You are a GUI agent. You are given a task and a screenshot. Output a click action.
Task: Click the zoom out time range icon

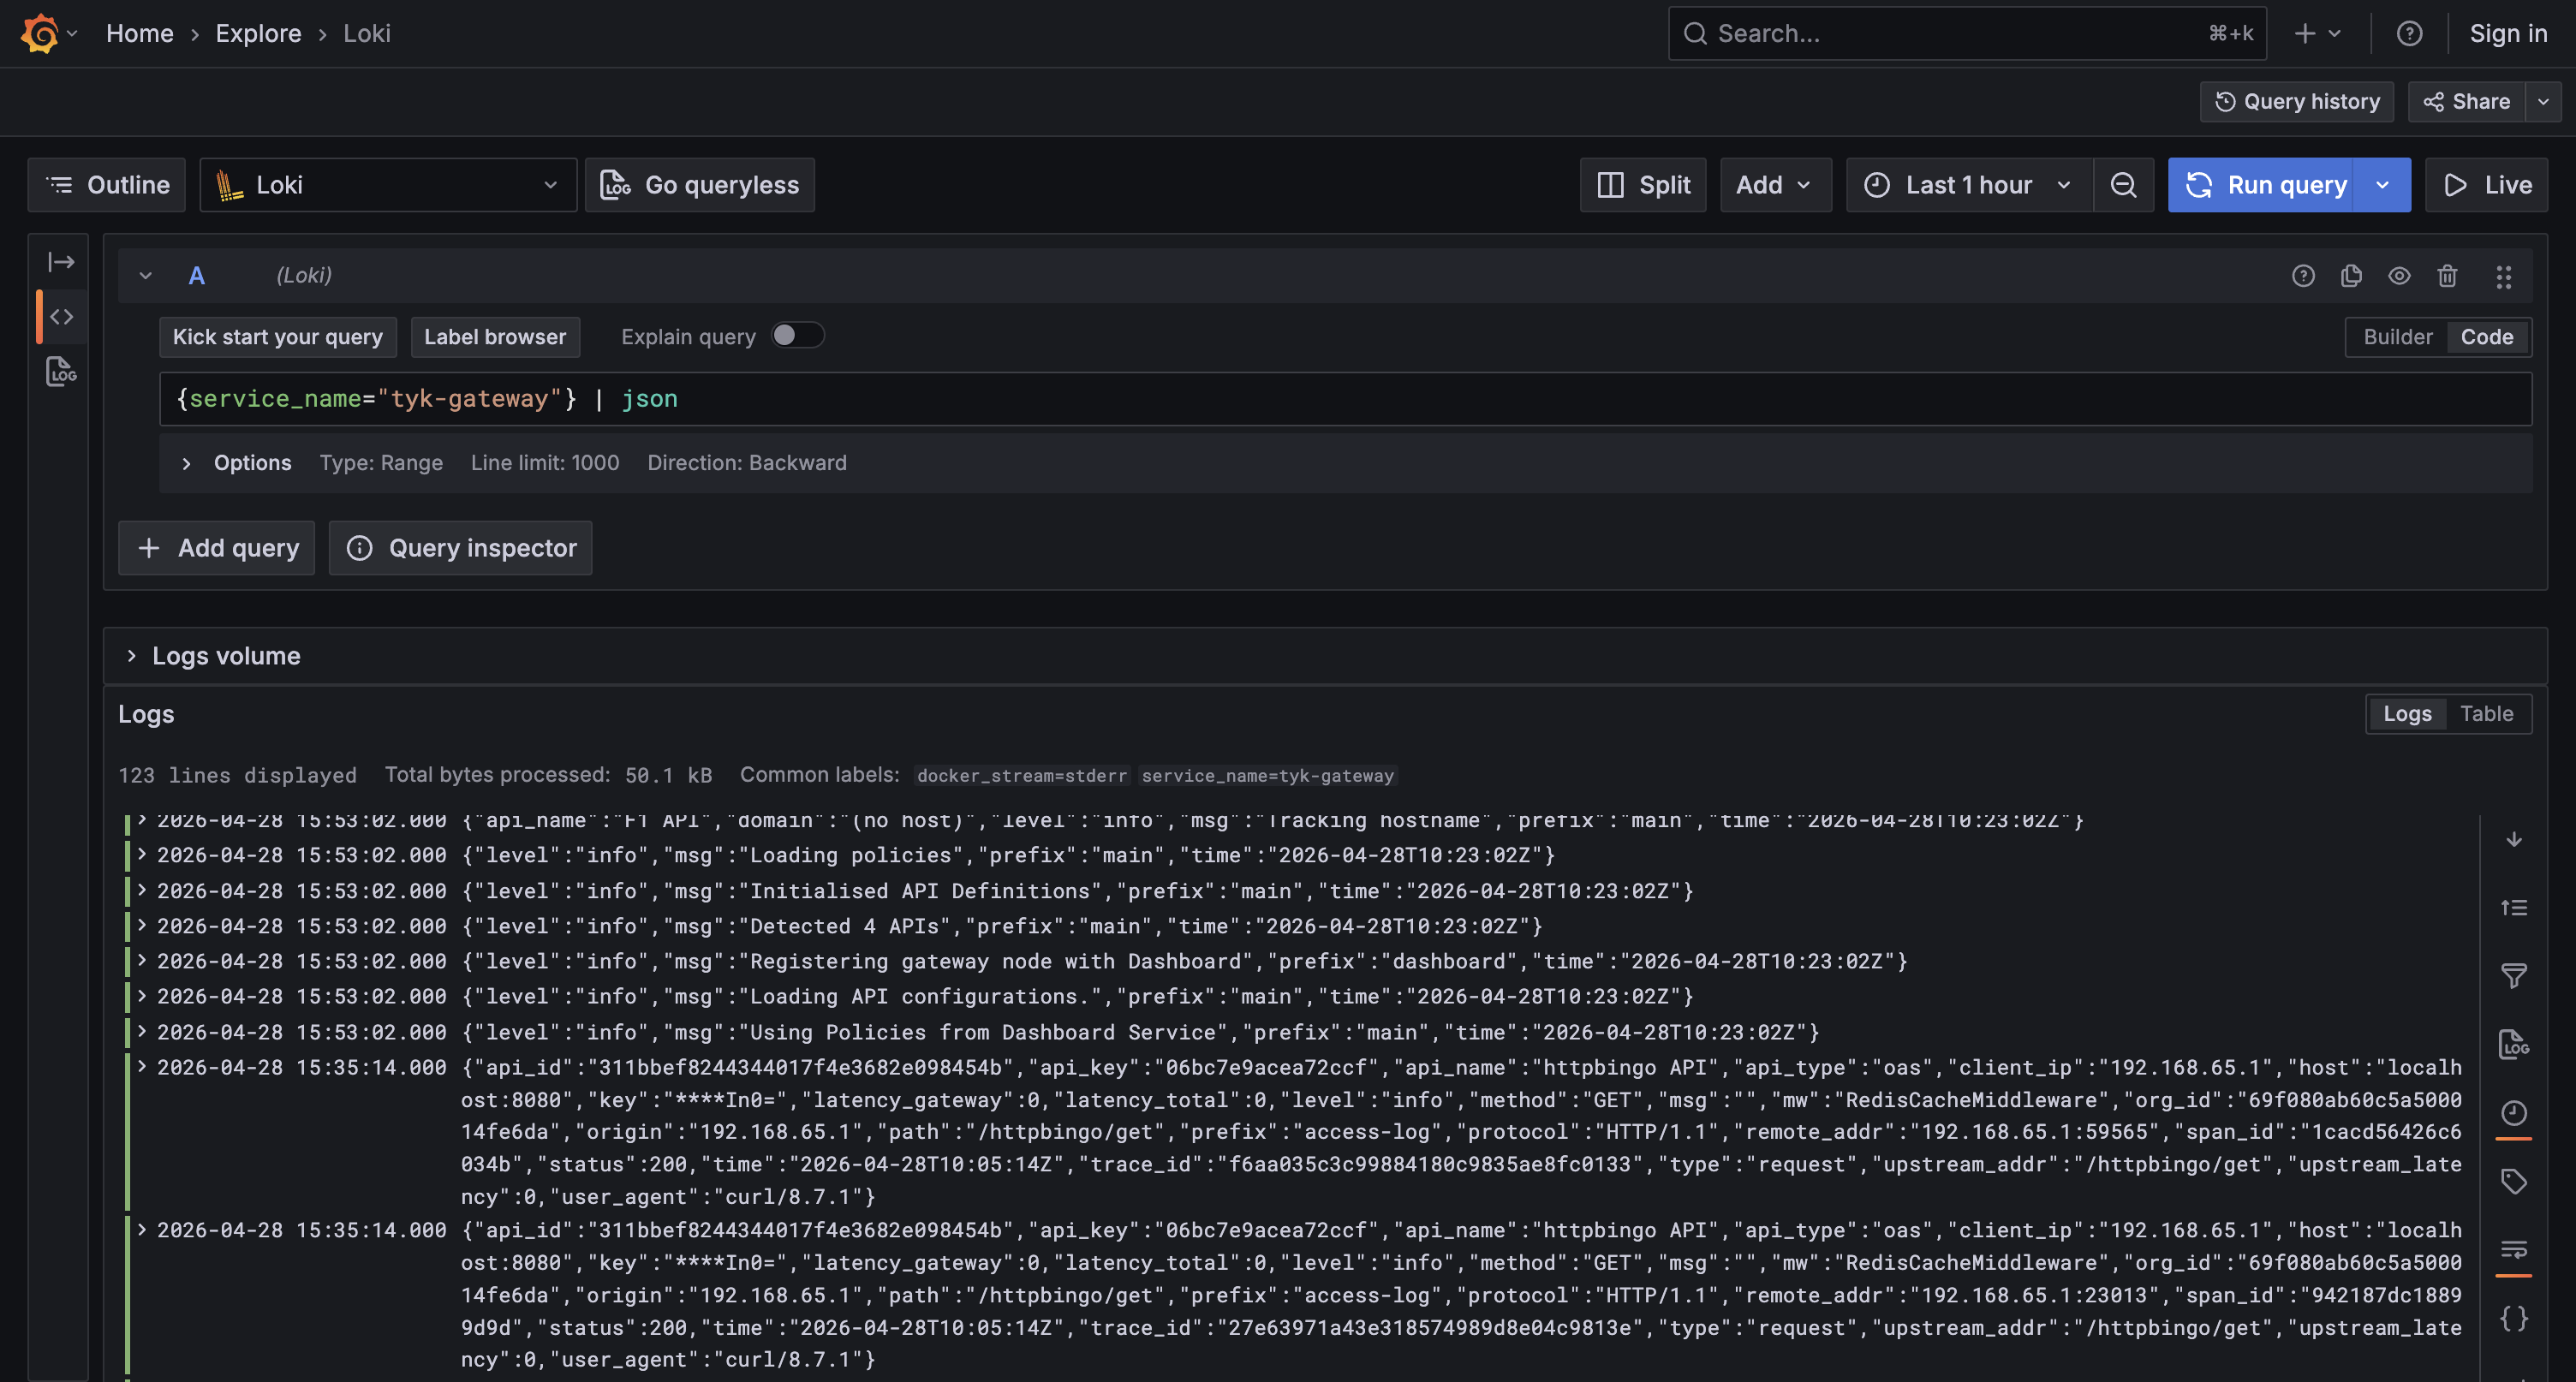click(x=2122, y=185)
